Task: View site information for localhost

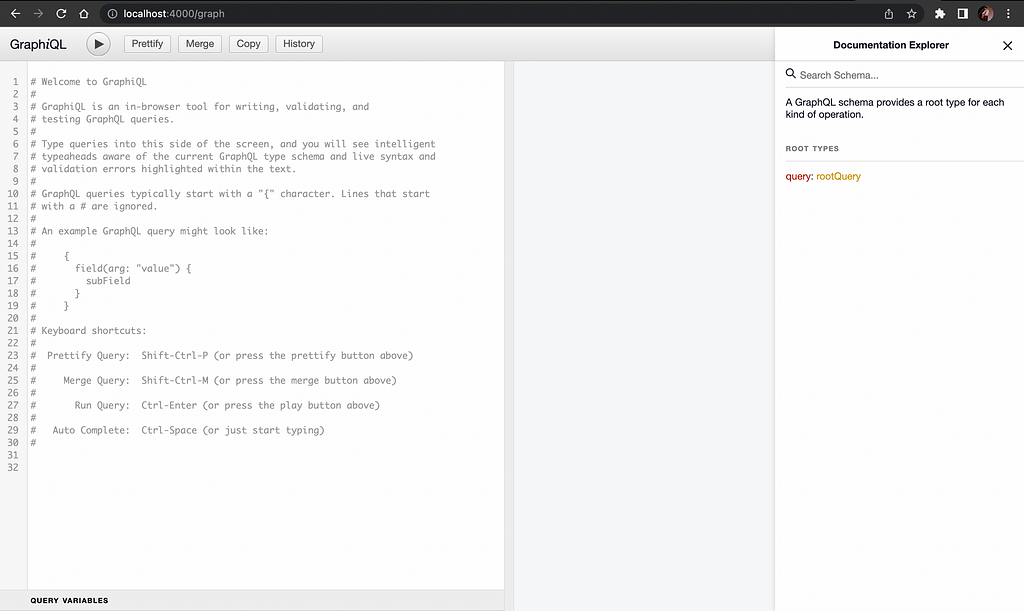Action: point(112,14)
